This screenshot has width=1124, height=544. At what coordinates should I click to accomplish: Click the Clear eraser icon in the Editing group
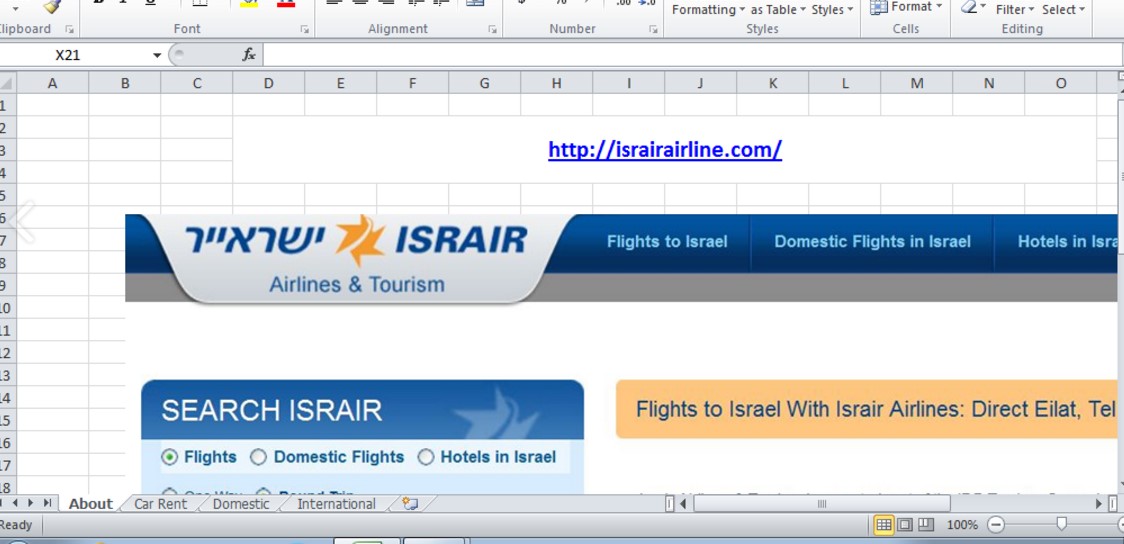(x=968, y=7)
